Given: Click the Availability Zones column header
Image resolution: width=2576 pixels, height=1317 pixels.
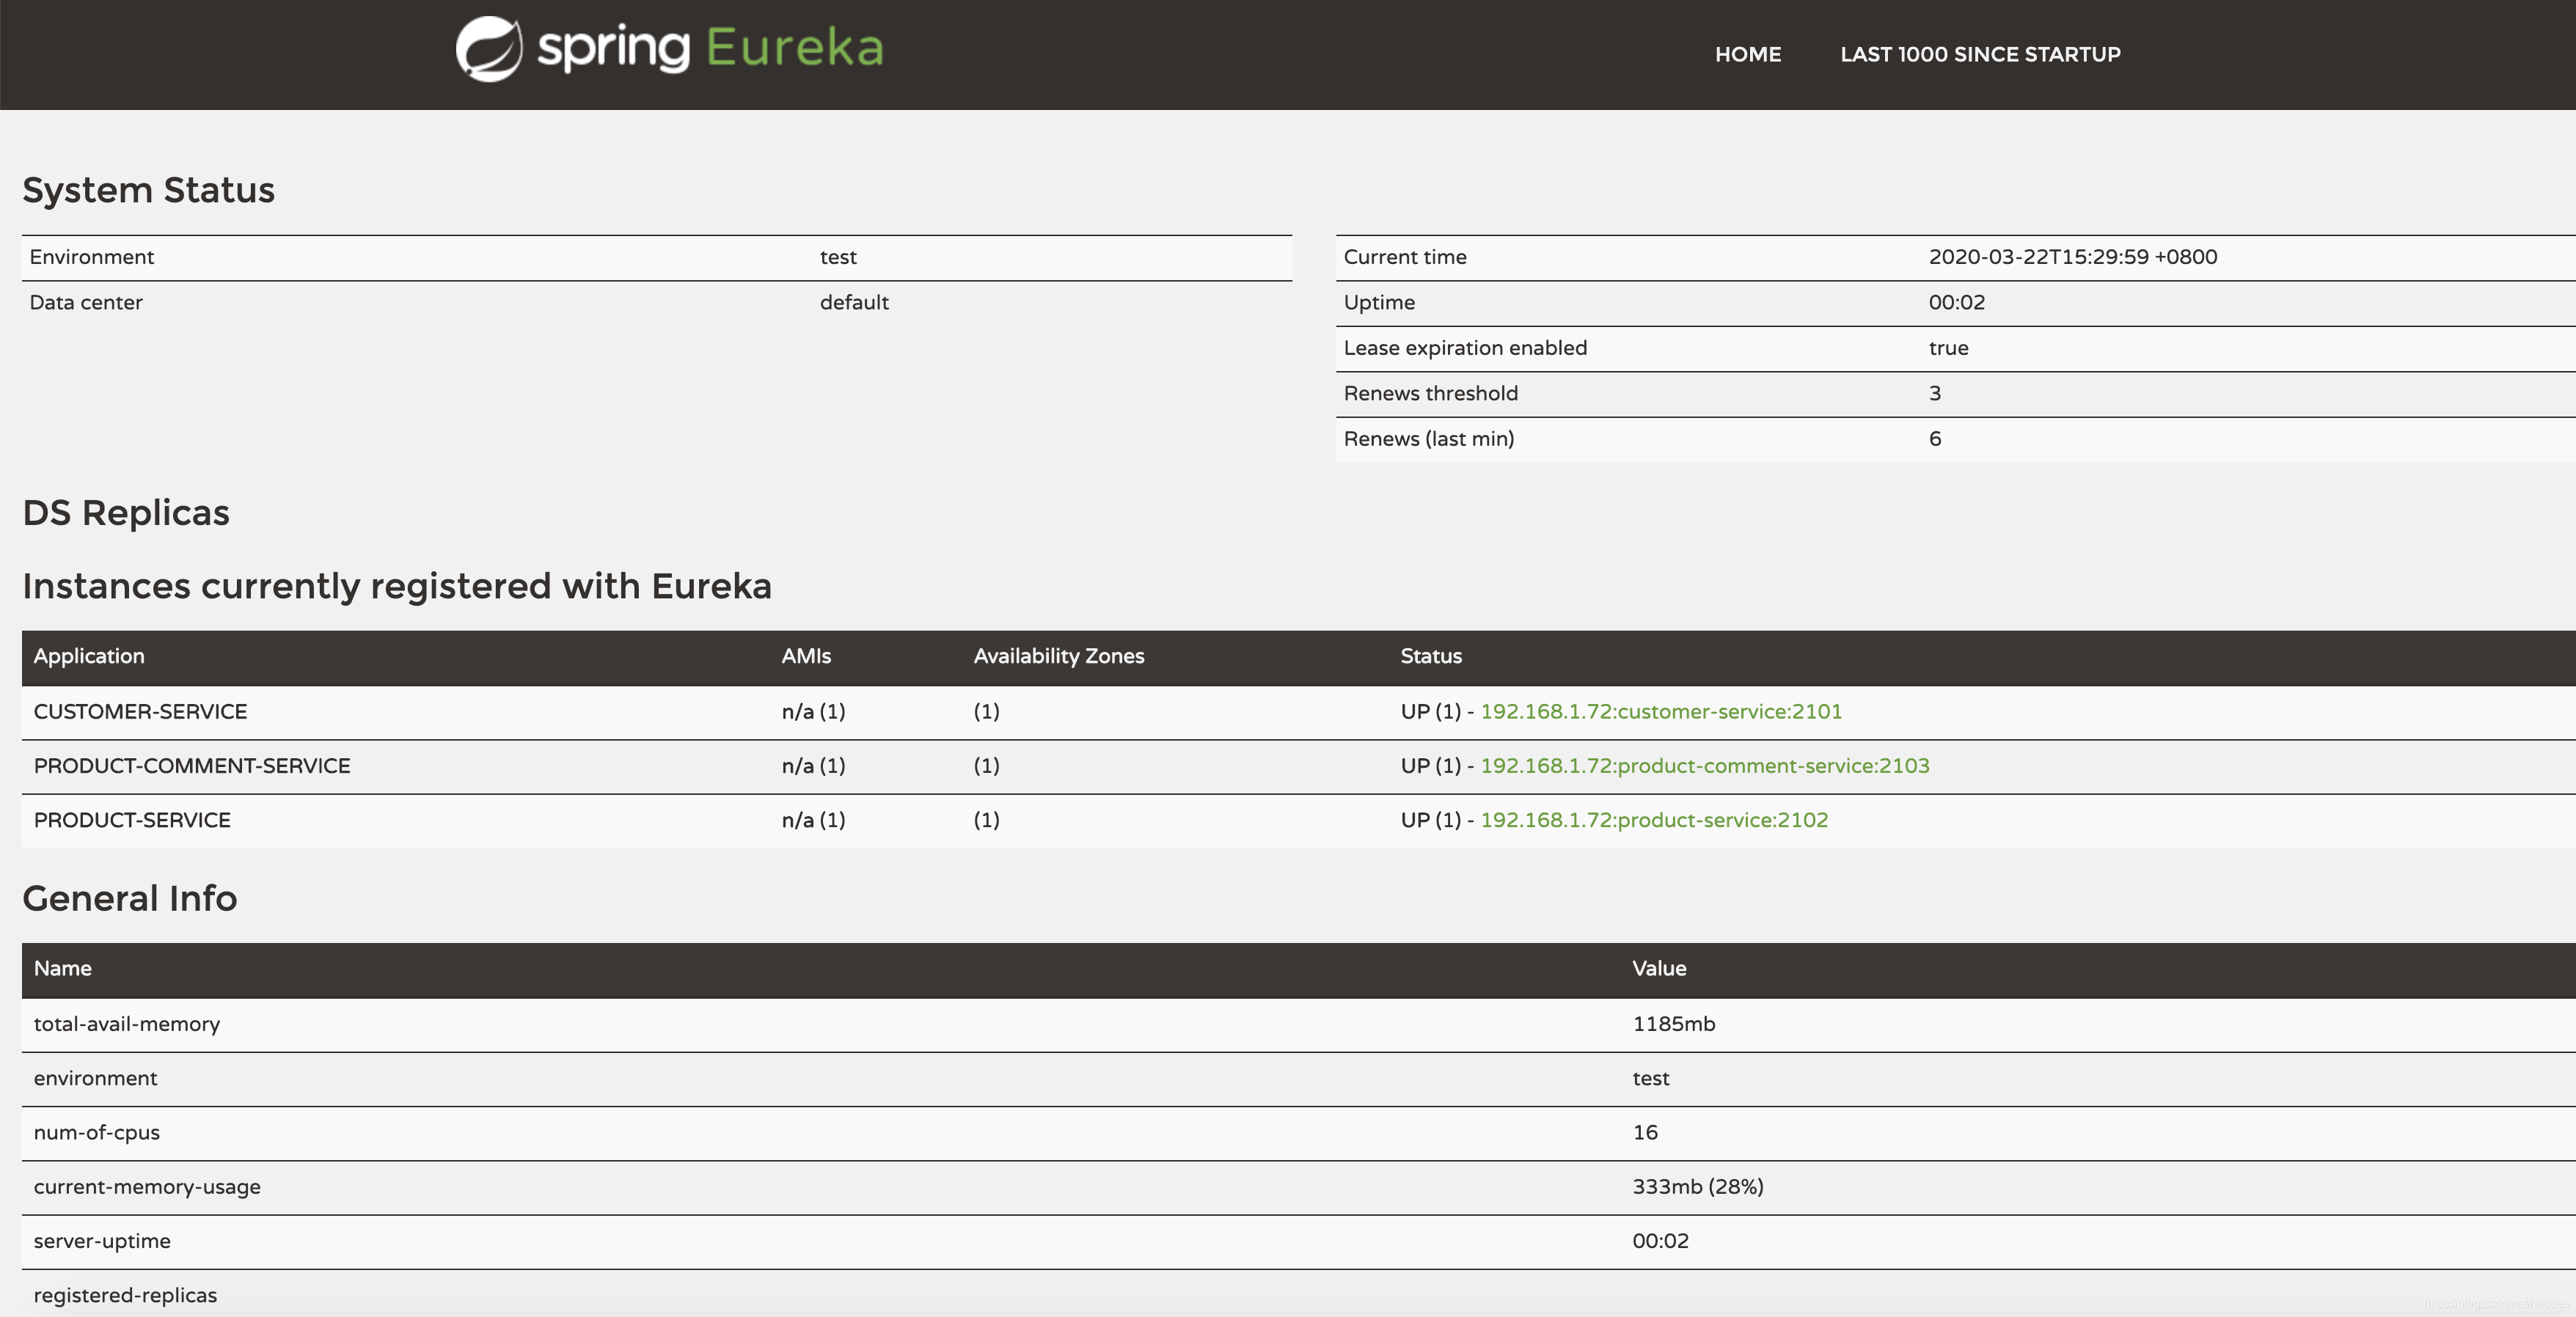Looking at the screenshot, I should point(1058,657).
